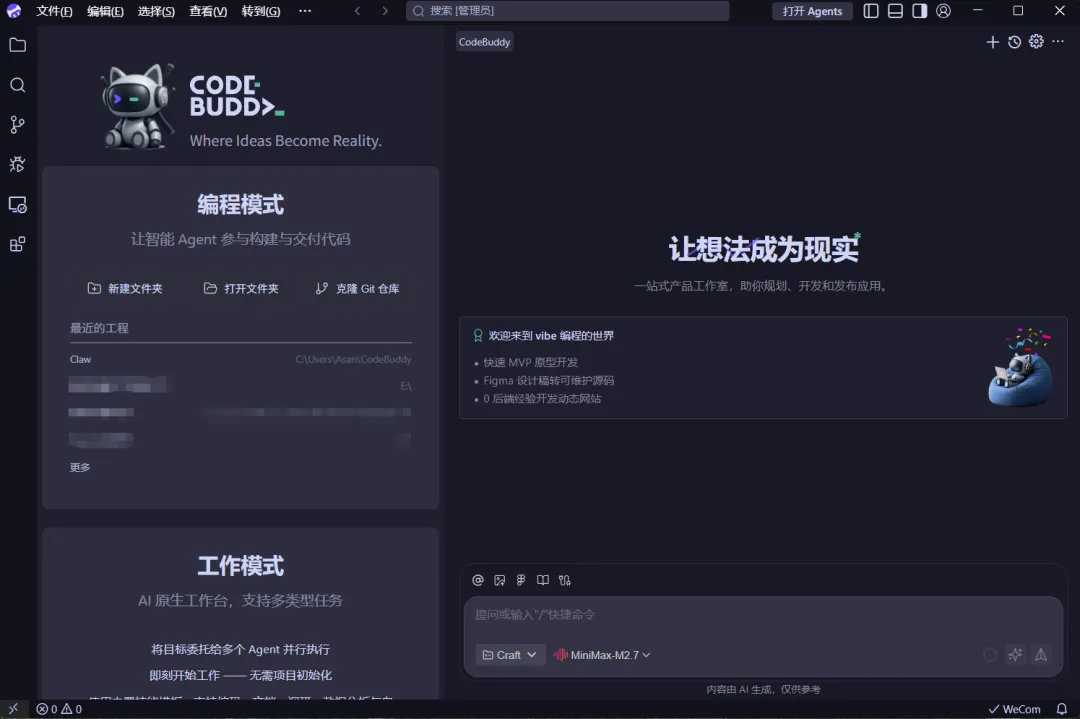Expand the Craft mode dropdown
Viewport: 1080px width, 719px height.
(x=510, y=655)
